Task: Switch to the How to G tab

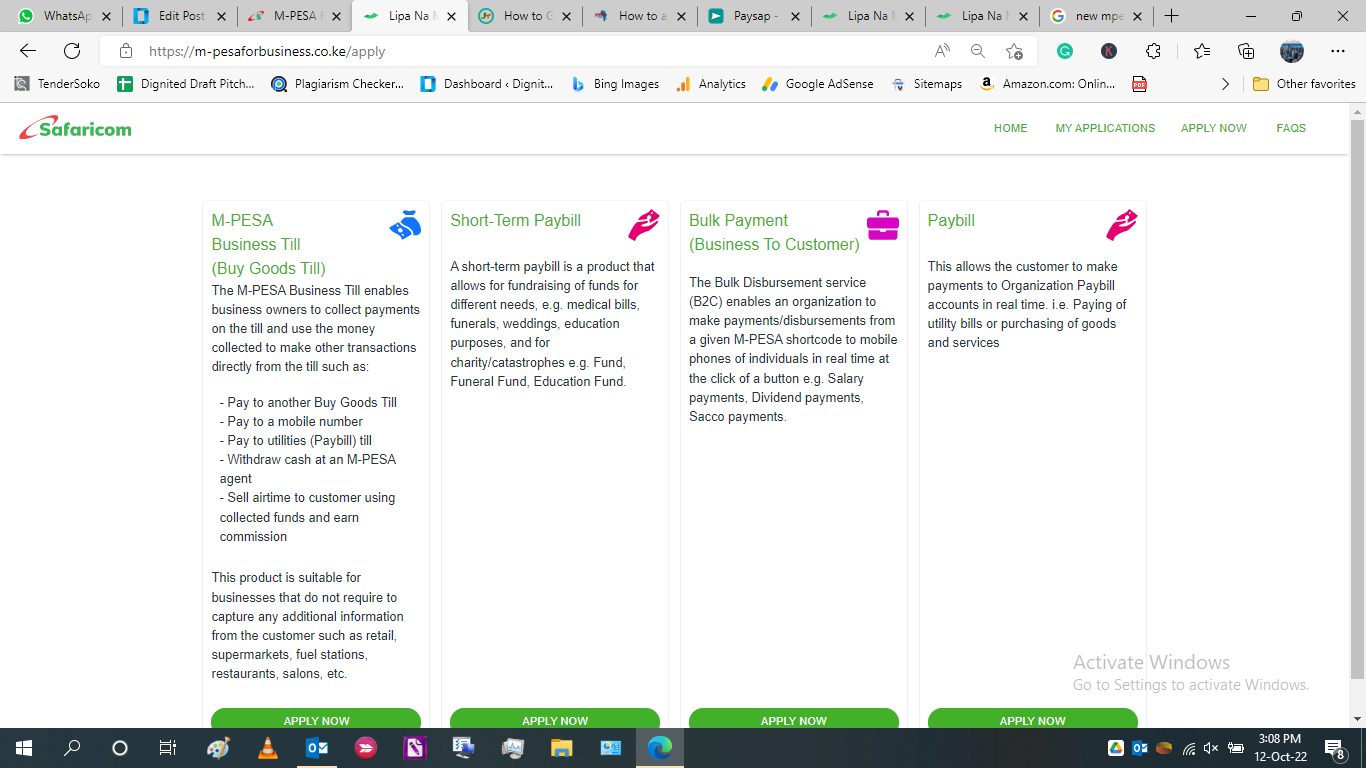Action: [526, 16]
